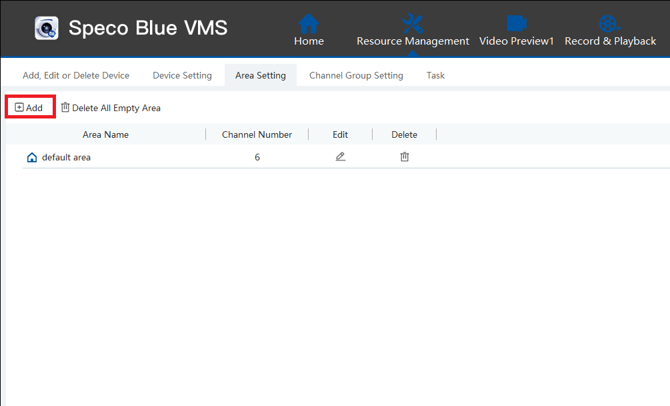Viewport: 670px width, 406px height.
Task: Click the Channel Number column header
Action: point(257,135)
